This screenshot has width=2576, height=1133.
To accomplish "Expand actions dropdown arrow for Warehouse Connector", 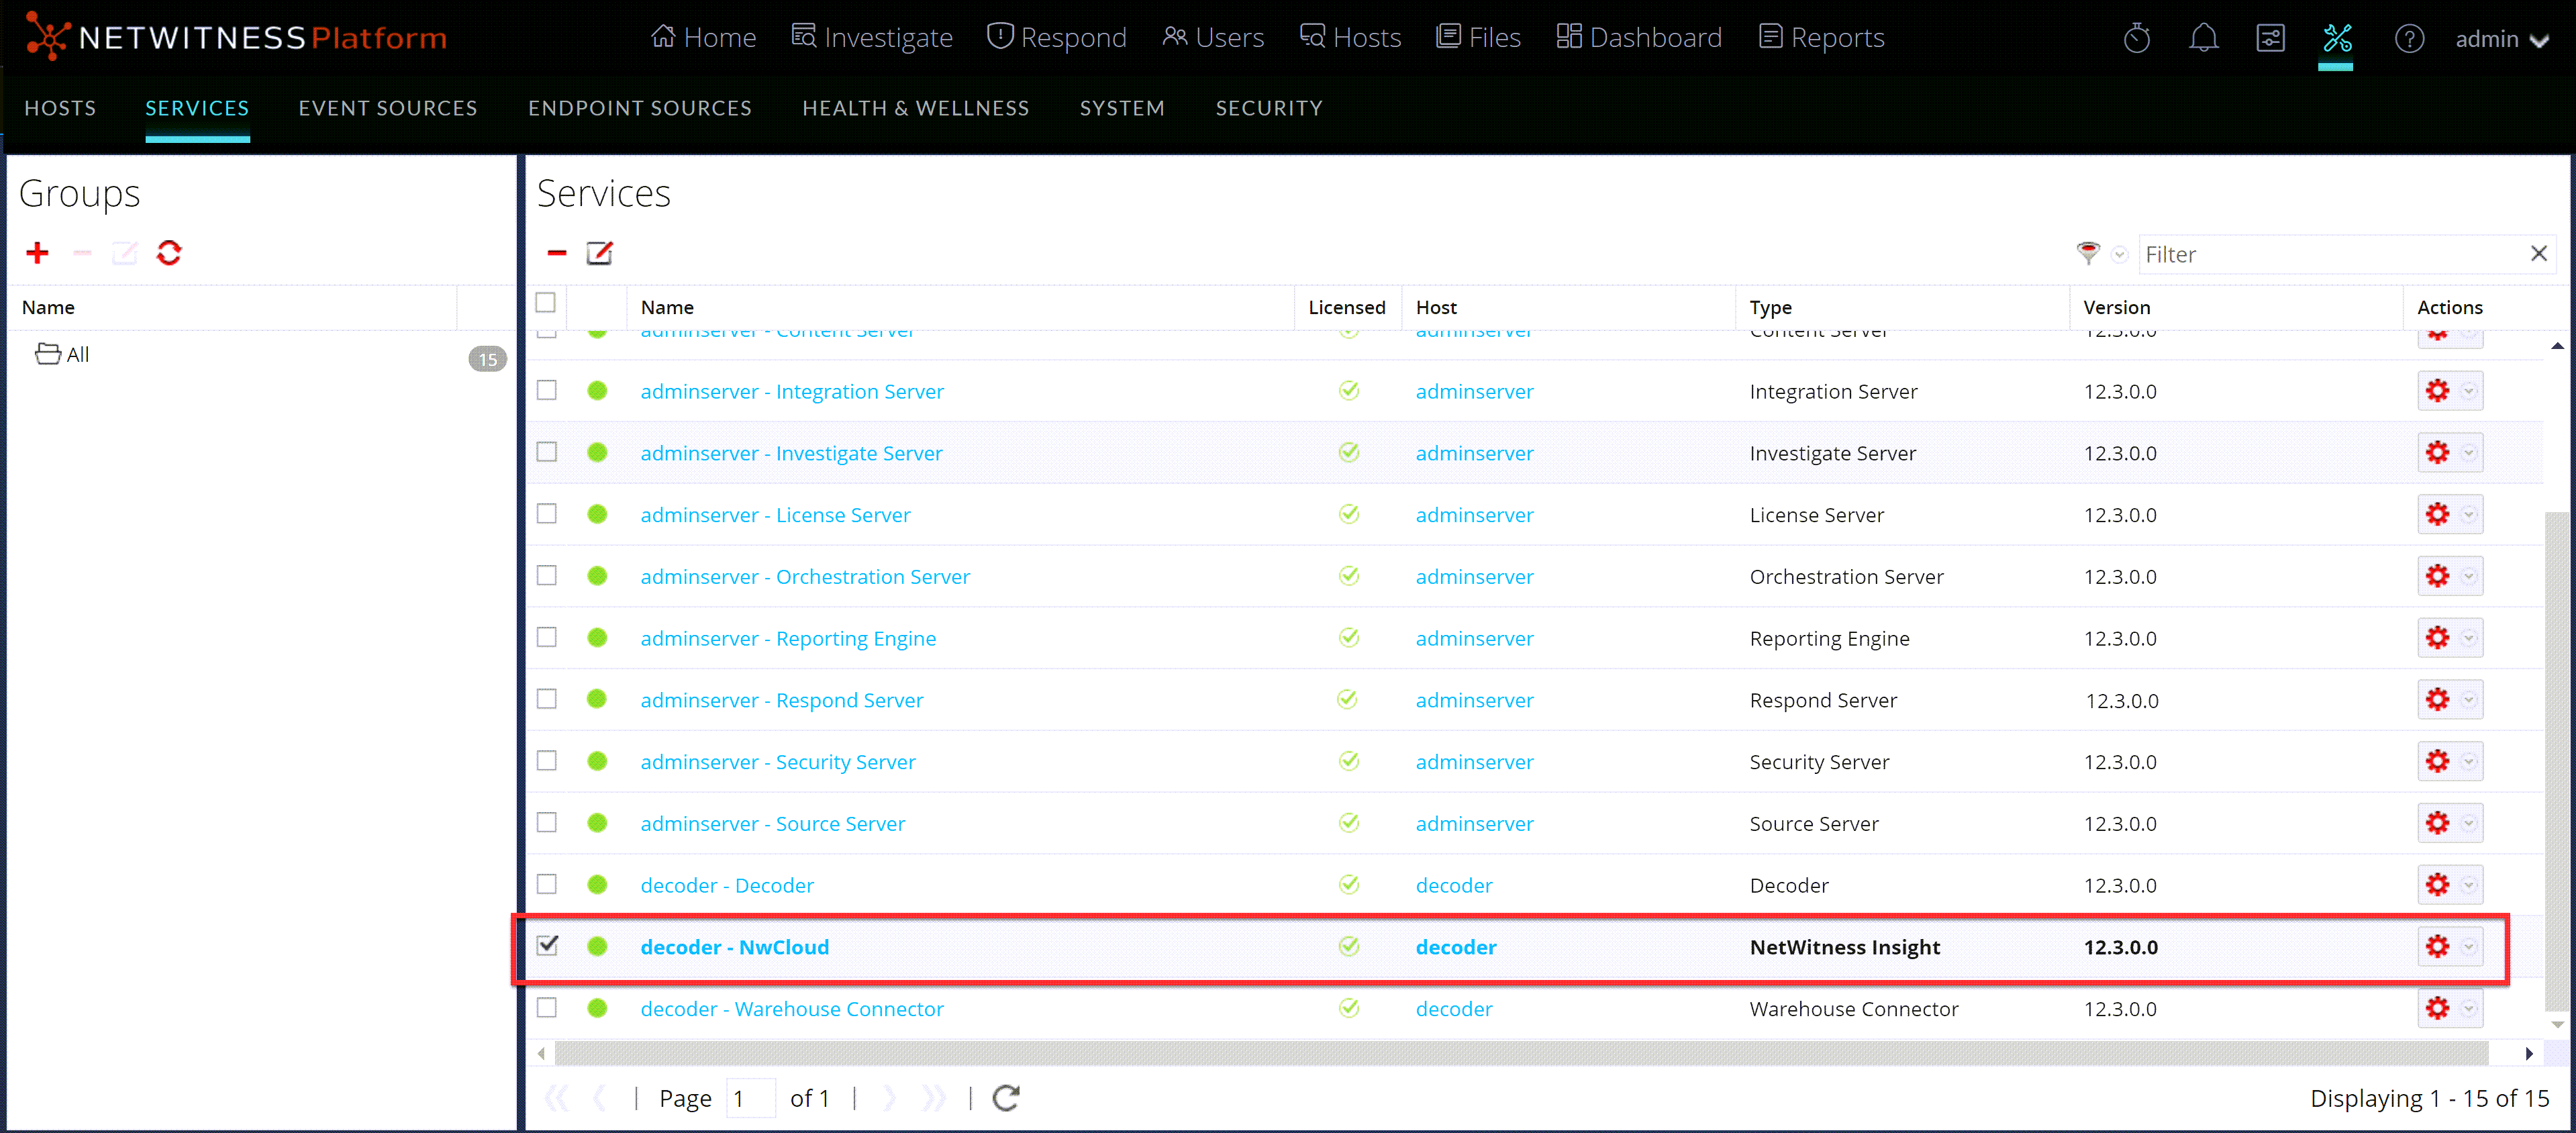I will coord(2469,1008).
